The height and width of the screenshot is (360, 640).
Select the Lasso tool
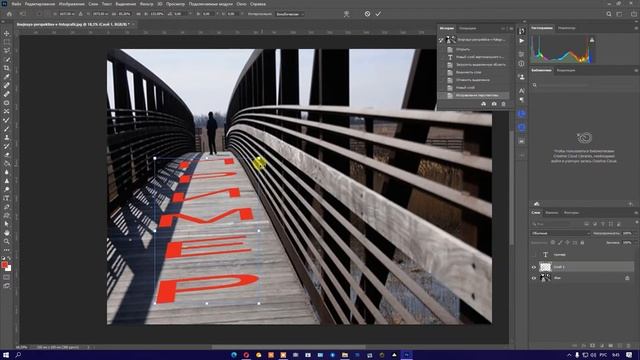point(7,51)
